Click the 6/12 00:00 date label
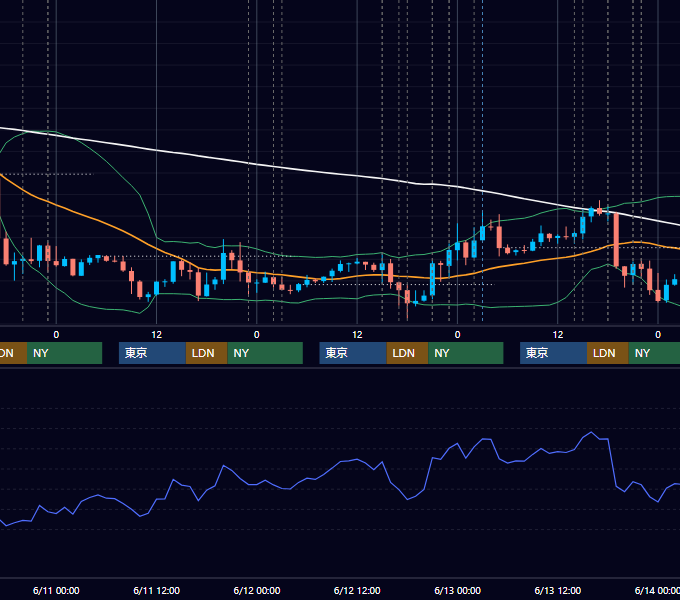The width and height of the screenshot is (680, 600). [257, 590]
